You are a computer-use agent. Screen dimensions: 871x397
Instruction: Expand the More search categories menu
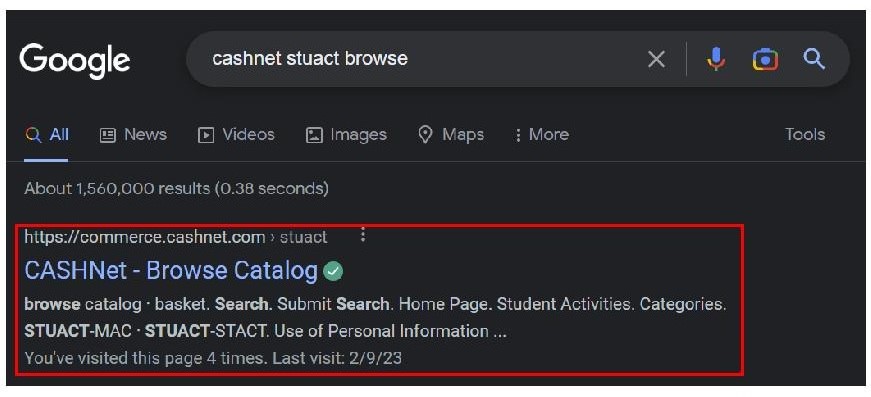tap(542, 135)
